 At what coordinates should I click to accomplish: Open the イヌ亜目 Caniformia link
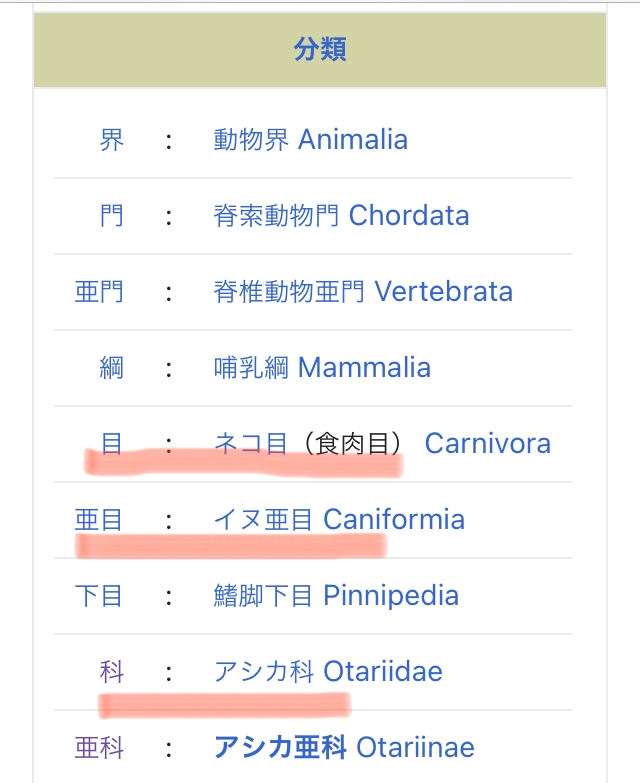(339, 519)
